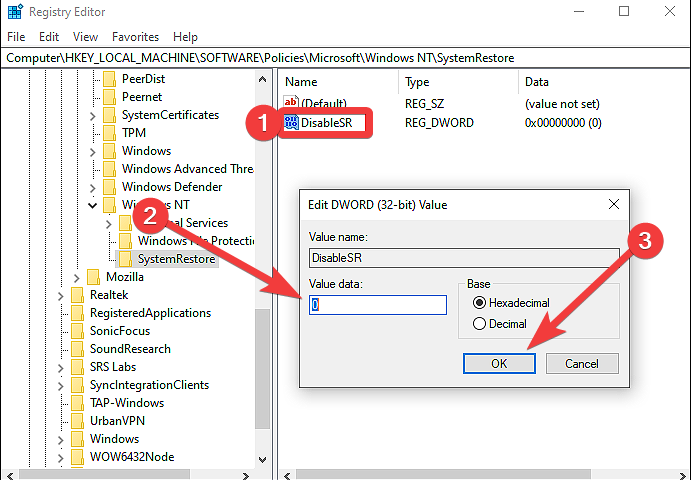The width and height of the screenshot is (691, 480).
Task: Select the SystemRestore folder icon
Action: coord(126,259)
